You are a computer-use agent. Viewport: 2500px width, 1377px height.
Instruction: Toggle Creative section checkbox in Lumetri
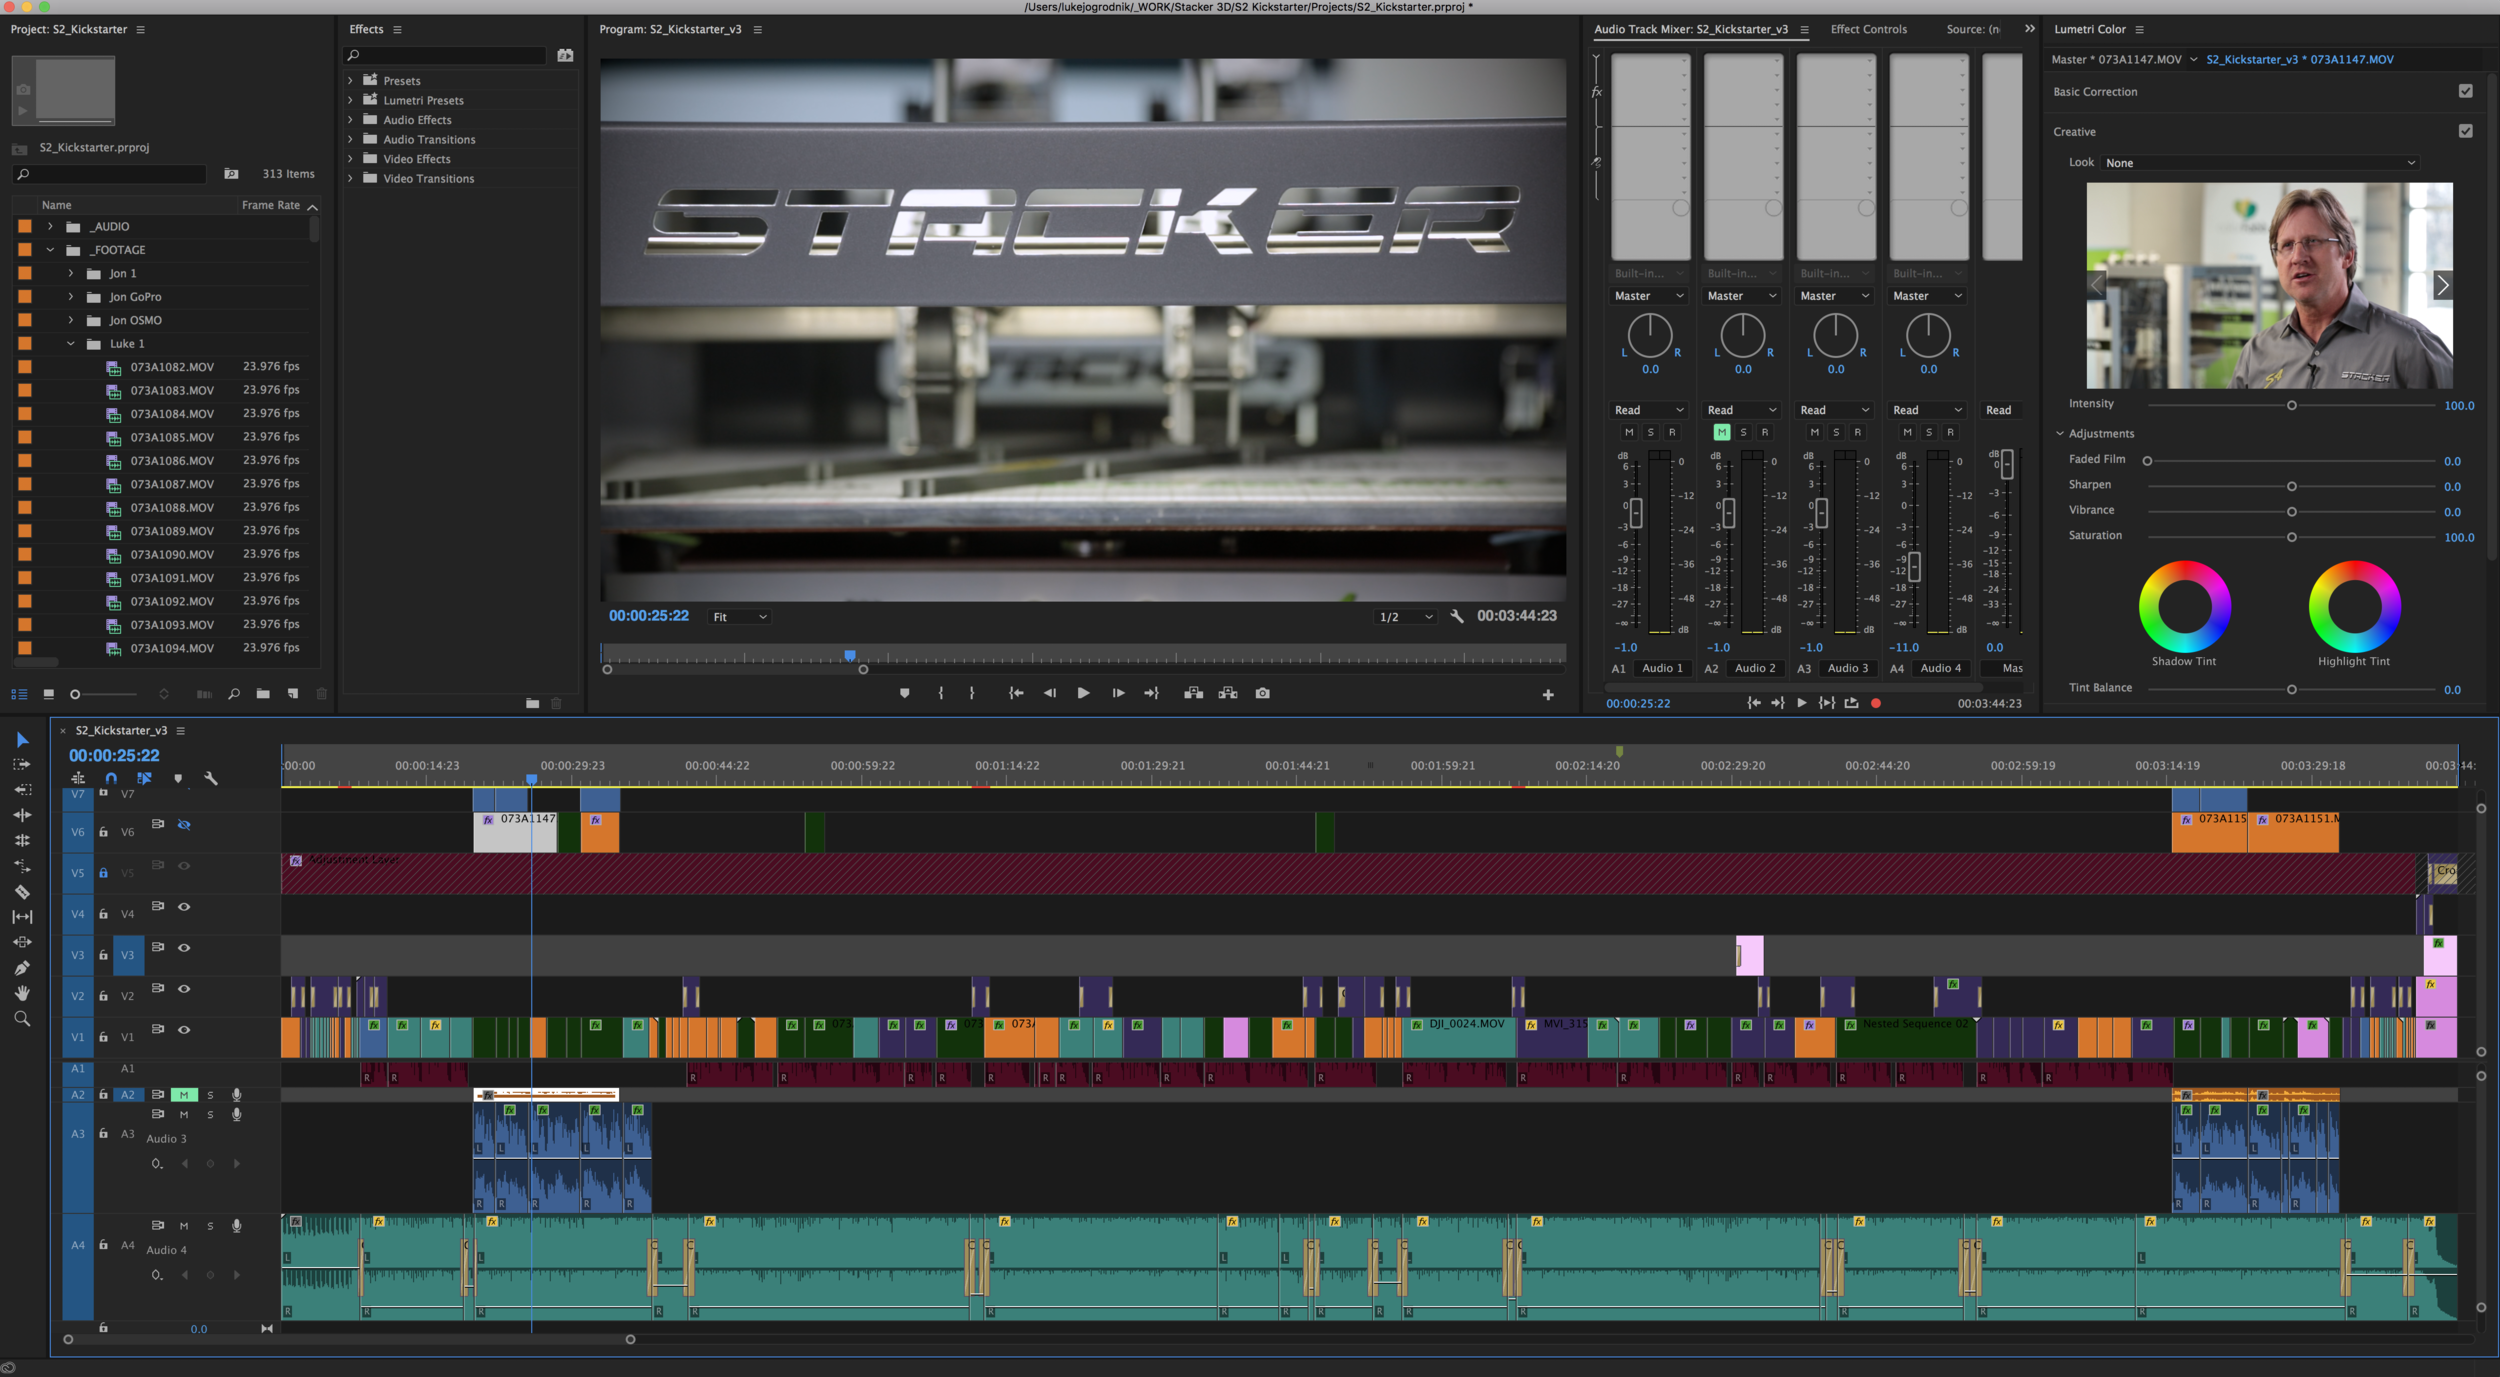pyautogui.click(x=2466, y=131)
